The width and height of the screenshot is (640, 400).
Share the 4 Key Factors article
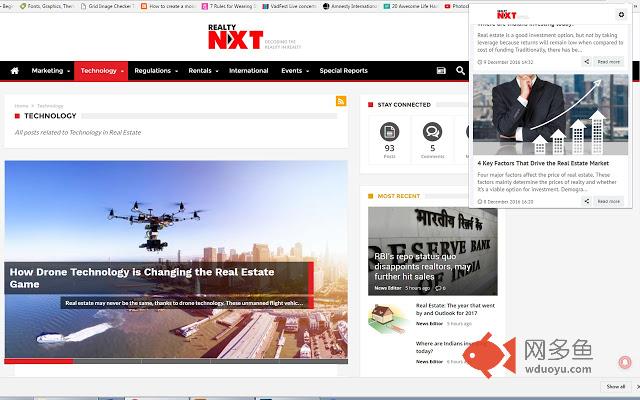[587, 201]
